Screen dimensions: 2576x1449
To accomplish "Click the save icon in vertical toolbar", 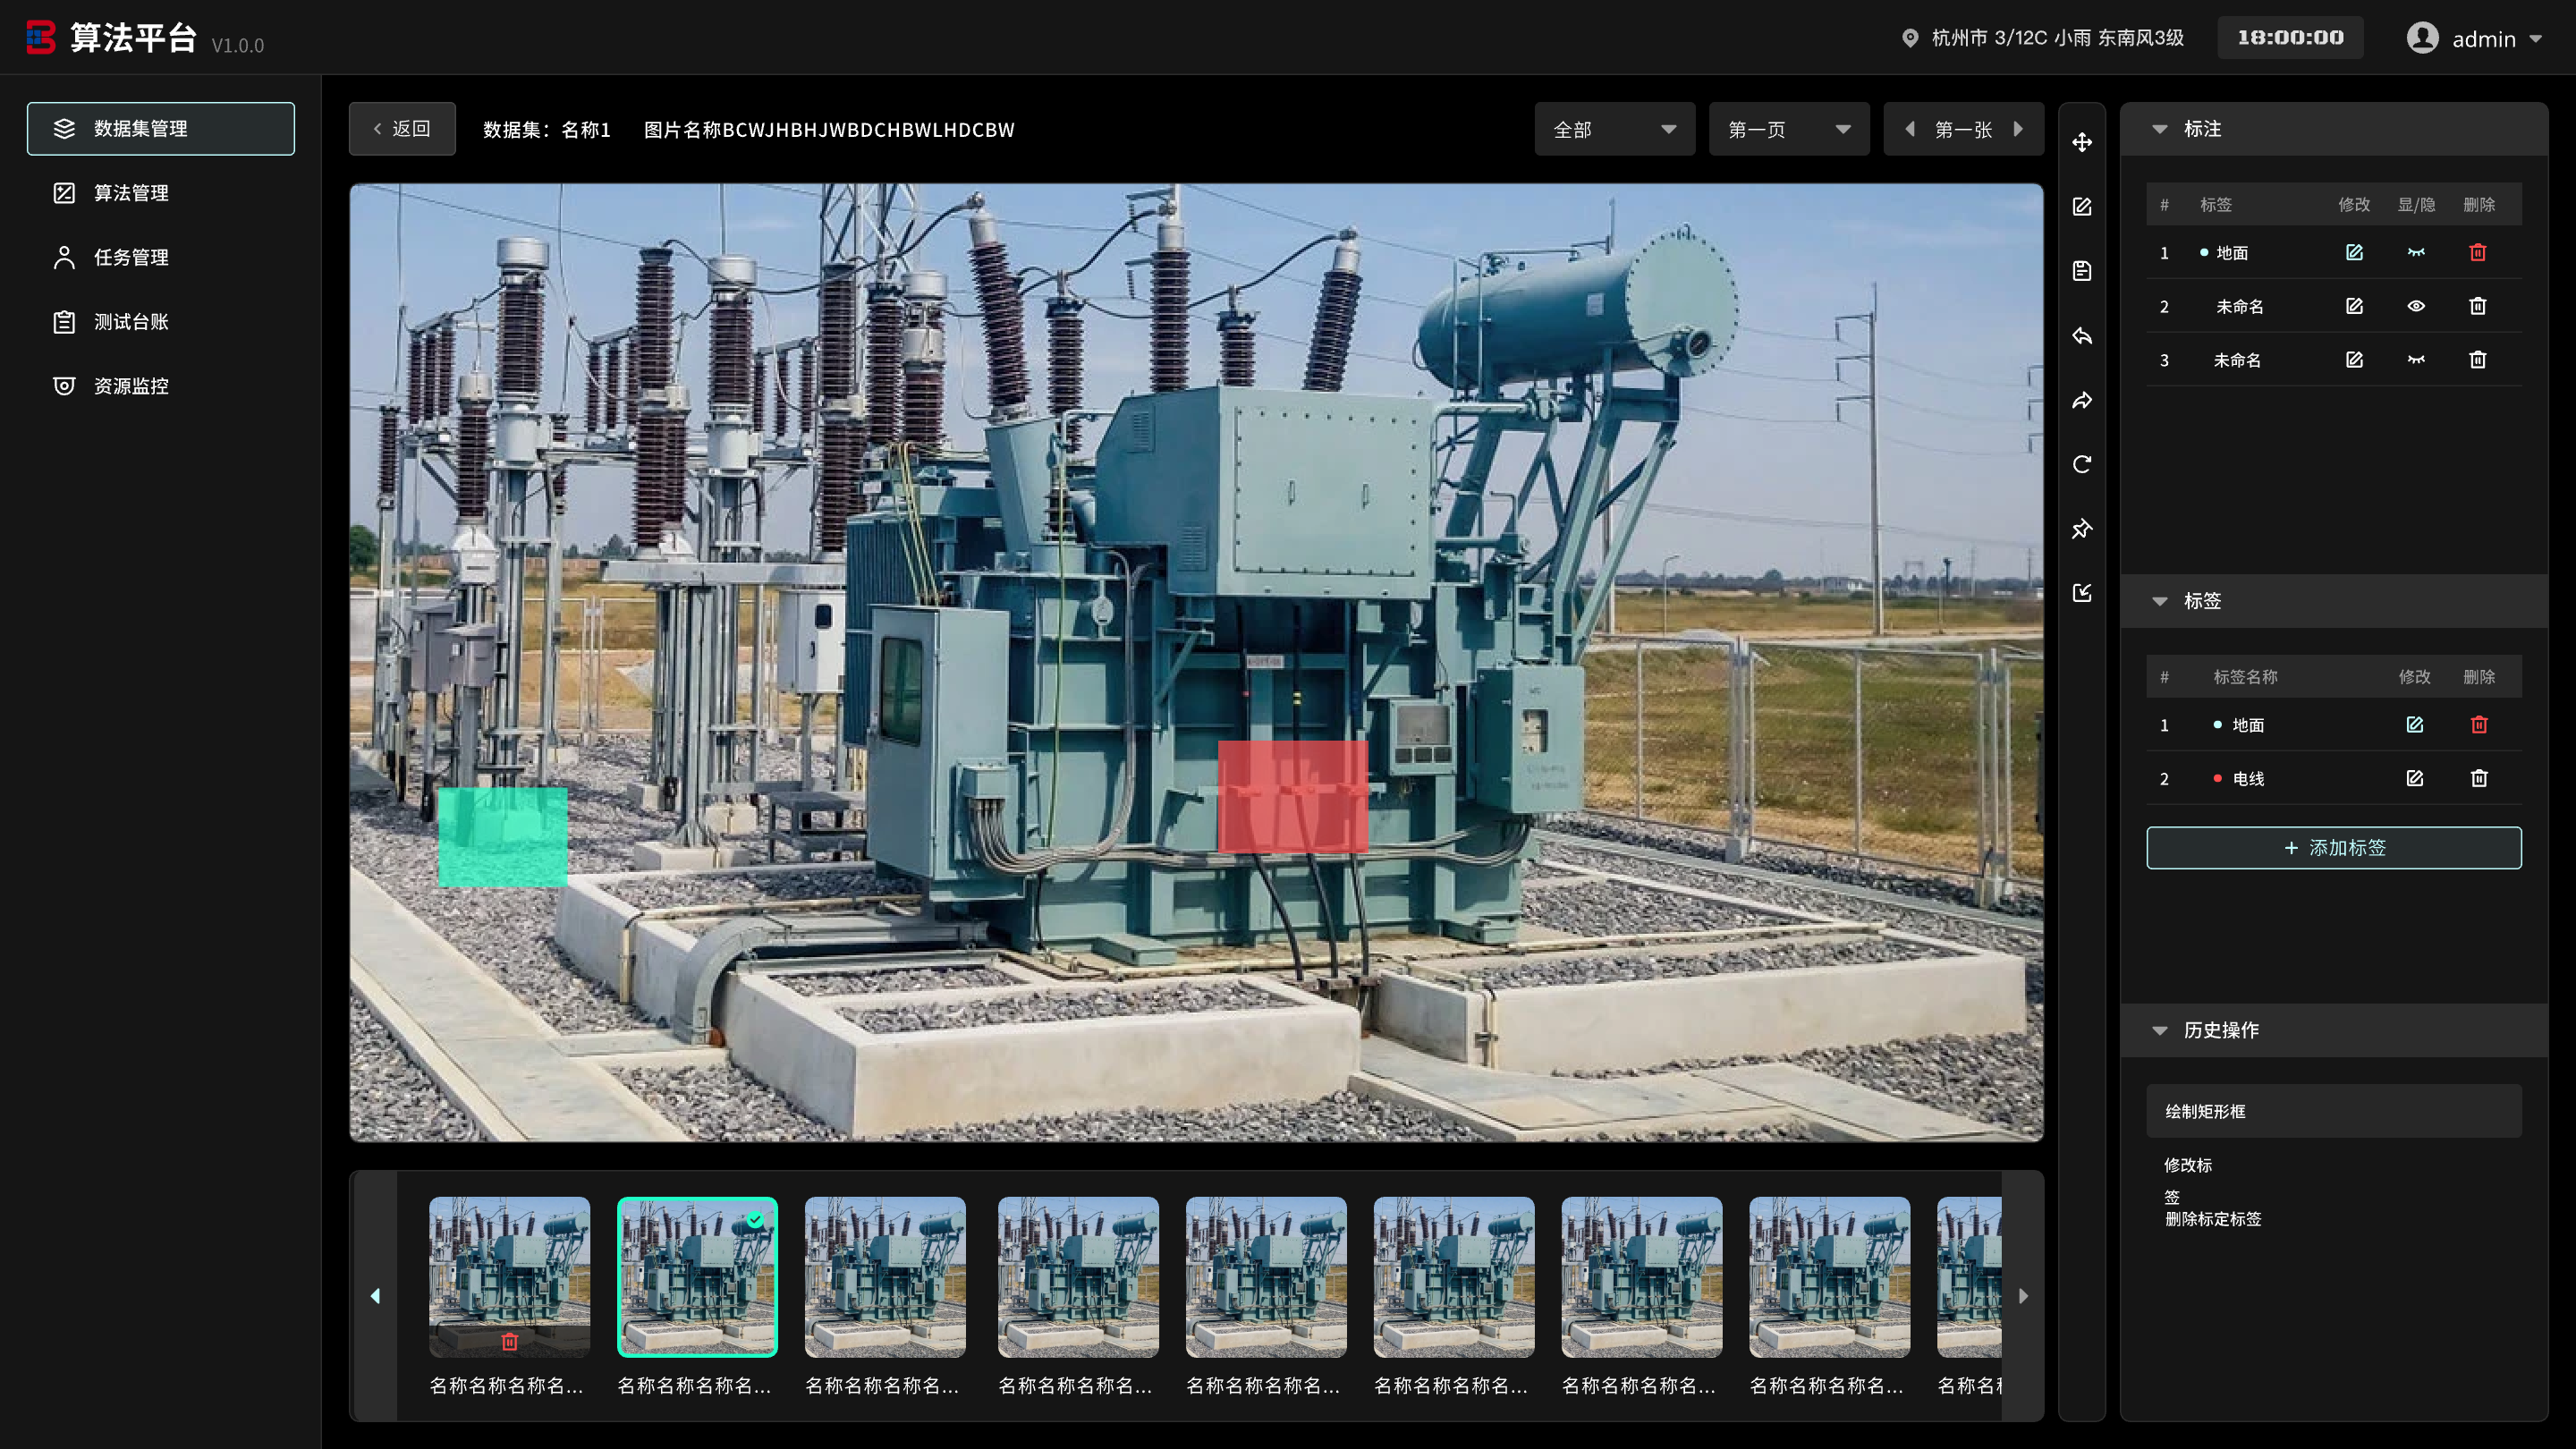I will (x=2082, y=271).
